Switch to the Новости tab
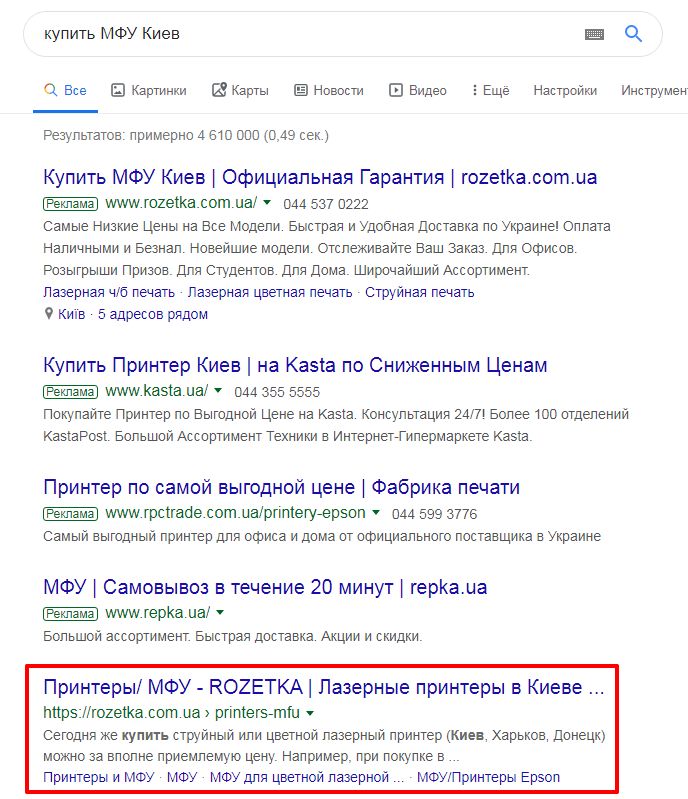 (329, 91)
